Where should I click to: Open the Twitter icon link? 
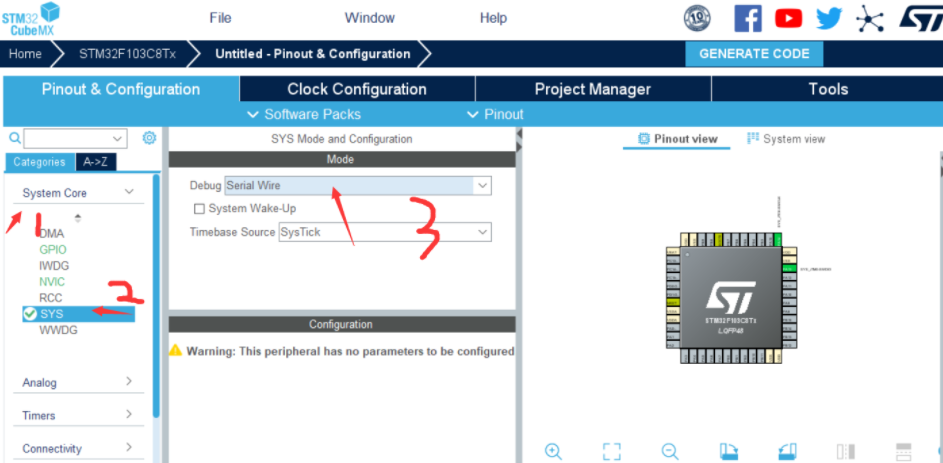(829, 19)
